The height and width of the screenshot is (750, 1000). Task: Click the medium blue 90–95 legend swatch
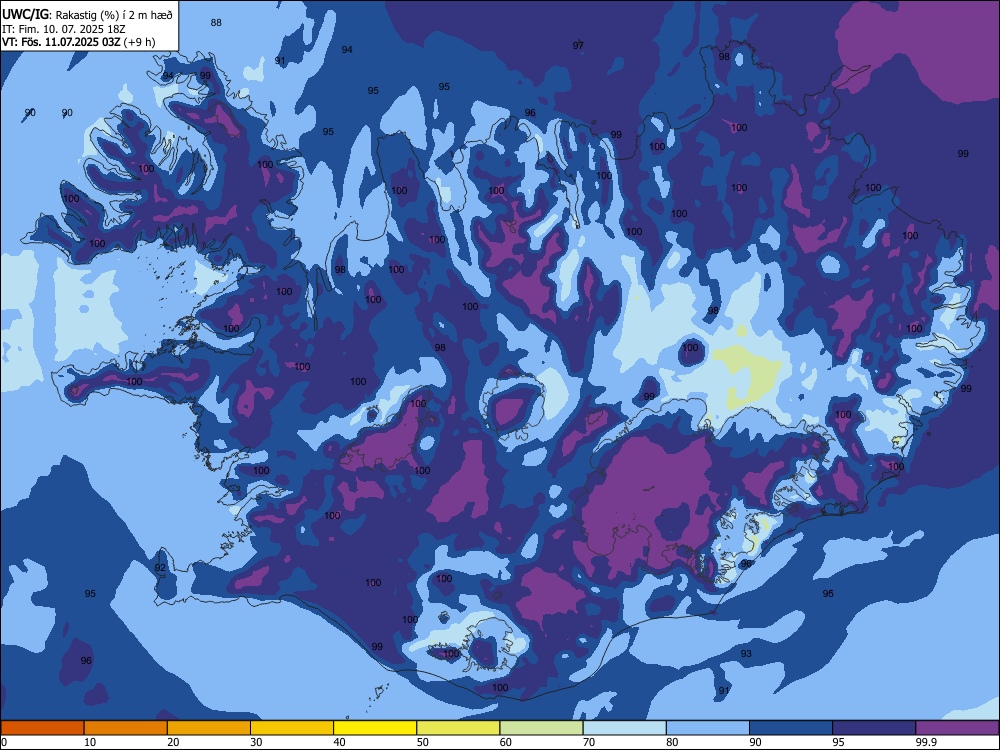791,728
